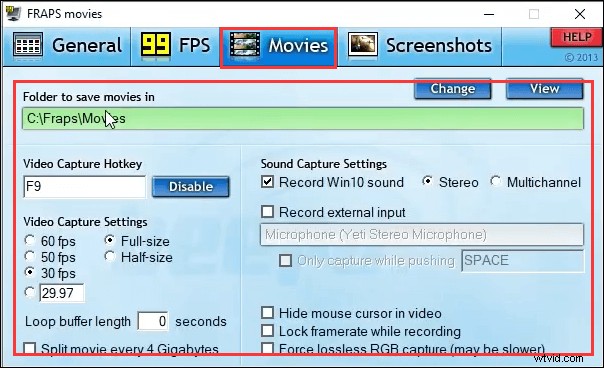Viewport: 604px width, 368px height.
Task: Select Multichannel sound capture
Action: [535, 182]
